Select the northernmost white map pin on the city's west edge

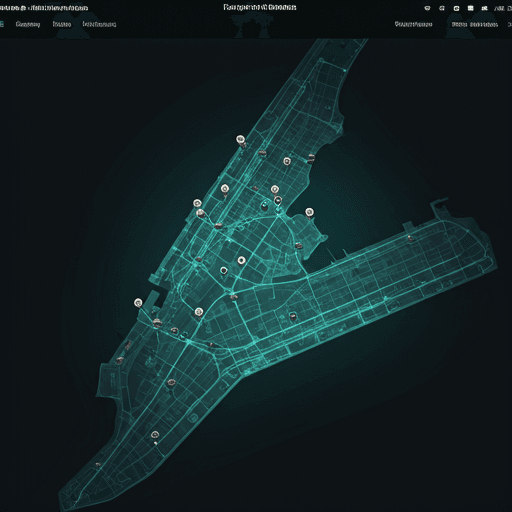tap(240, 139)
